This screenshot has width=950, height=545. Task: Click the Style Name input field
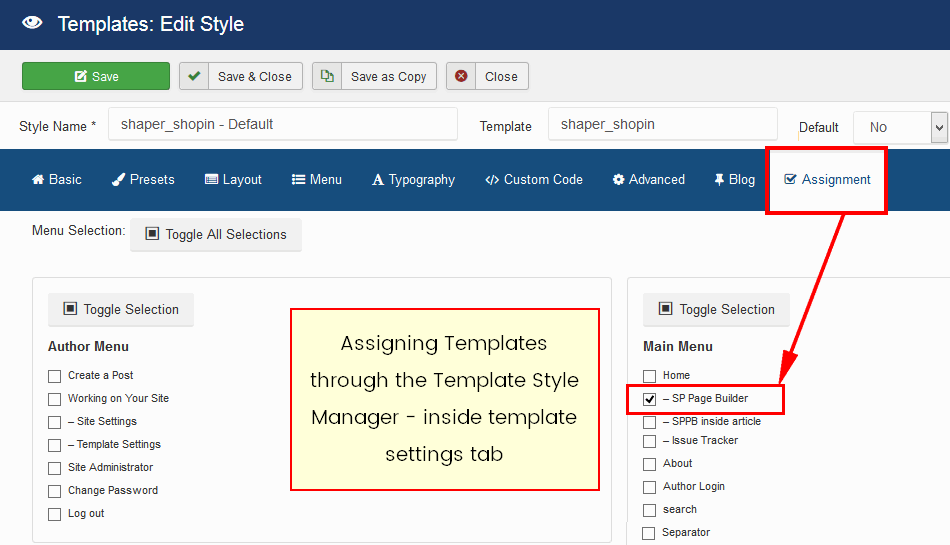tap(282, 125)
